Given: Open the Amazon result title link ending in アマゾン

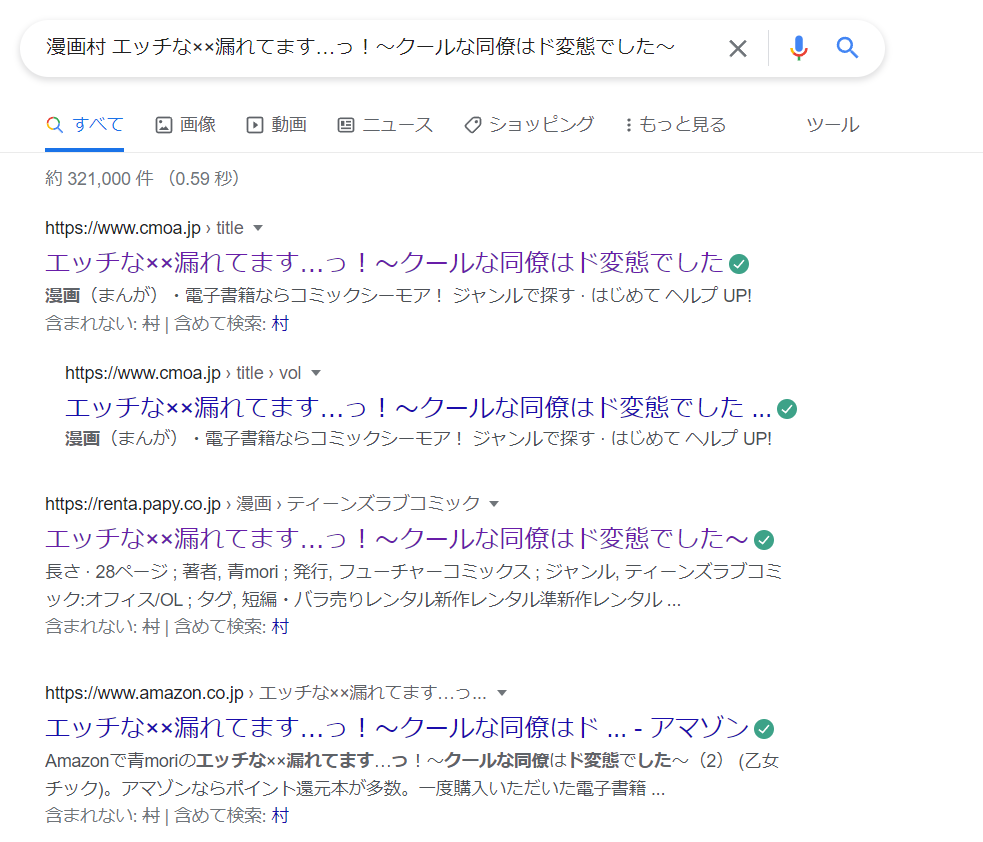Looking at the screenshot, I should (397, 727).
